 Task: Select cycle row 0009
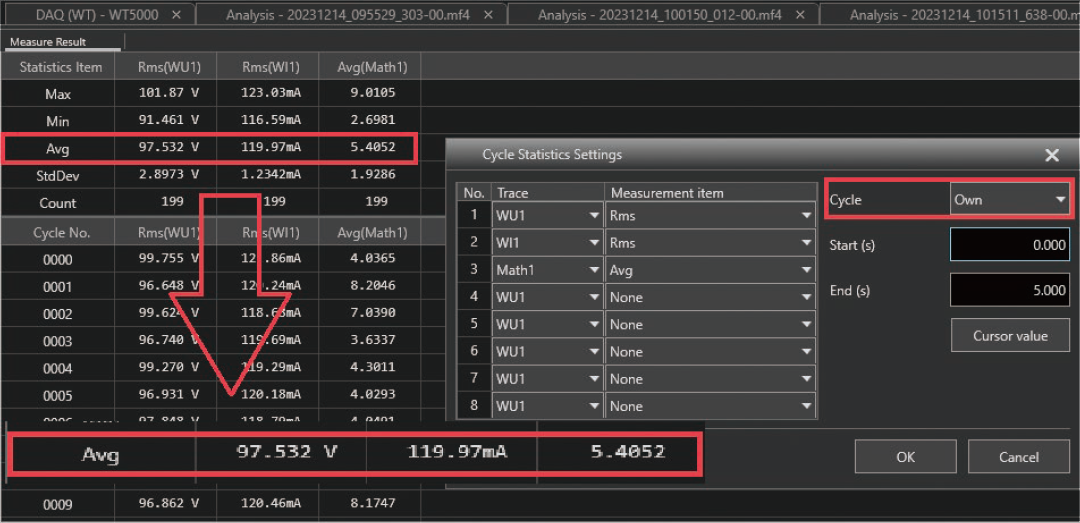click(x=58, y=505)
